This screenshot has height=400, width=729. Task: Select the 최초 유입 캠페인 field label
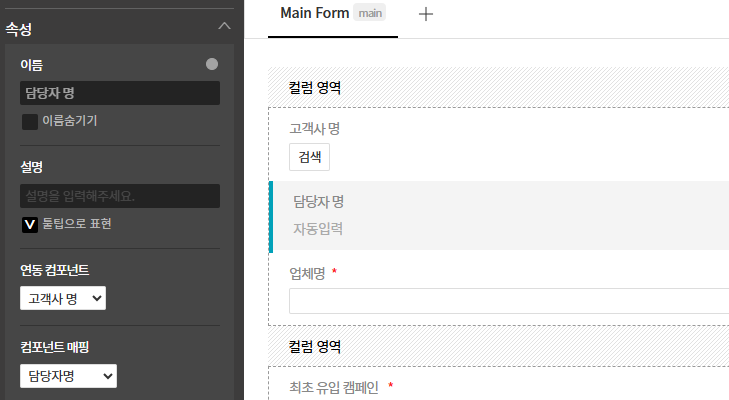click(334, 387)
